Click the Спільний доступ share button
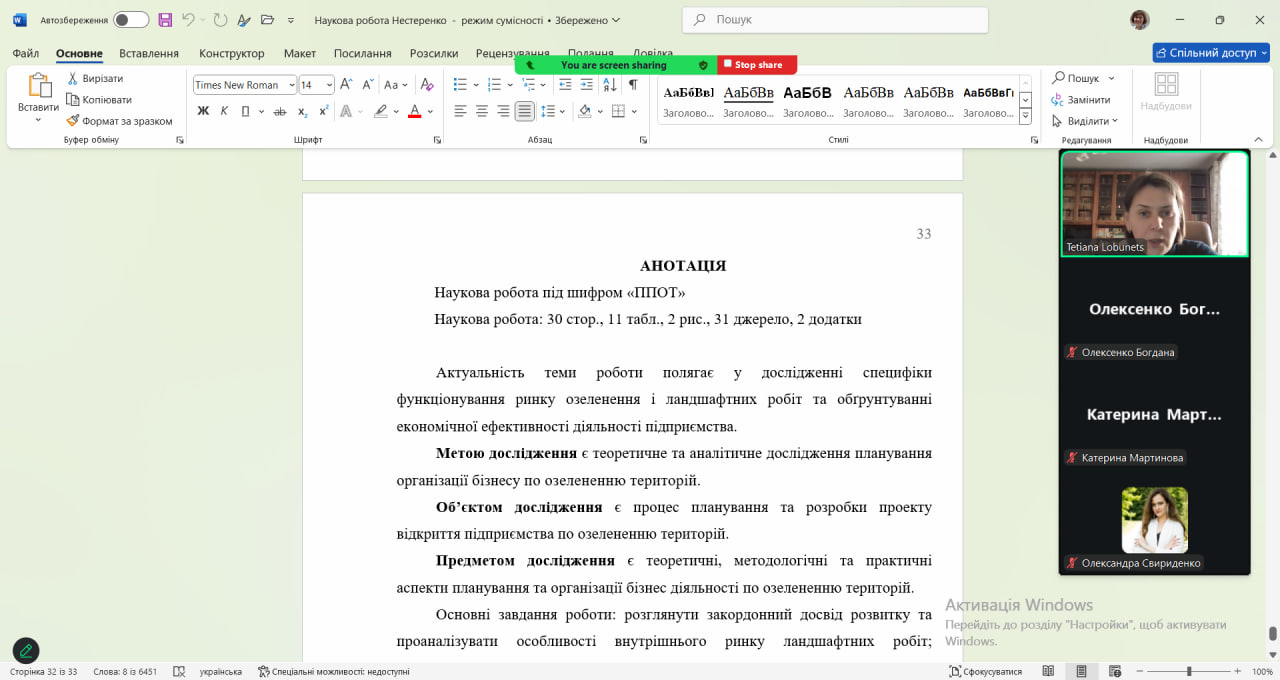The image size is (1280, 680). click(1210, 53)
